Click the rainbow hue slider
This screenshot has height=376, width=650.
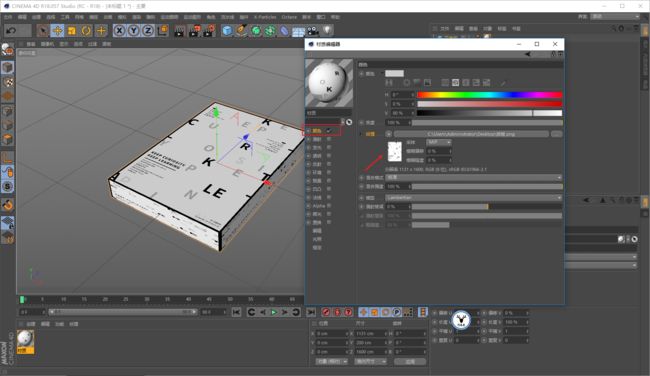490,95
